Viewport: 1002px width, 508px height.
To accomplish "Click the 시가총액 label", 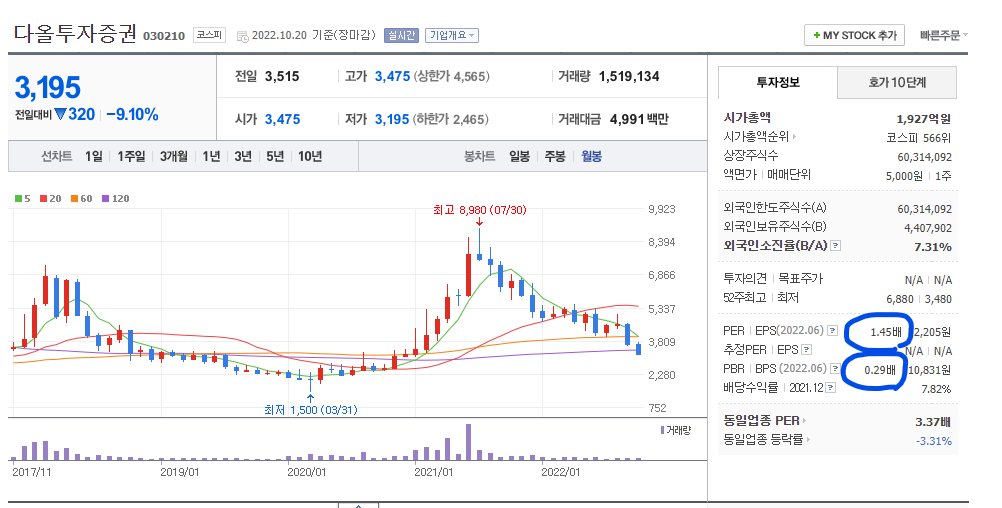I will (747, 118).
